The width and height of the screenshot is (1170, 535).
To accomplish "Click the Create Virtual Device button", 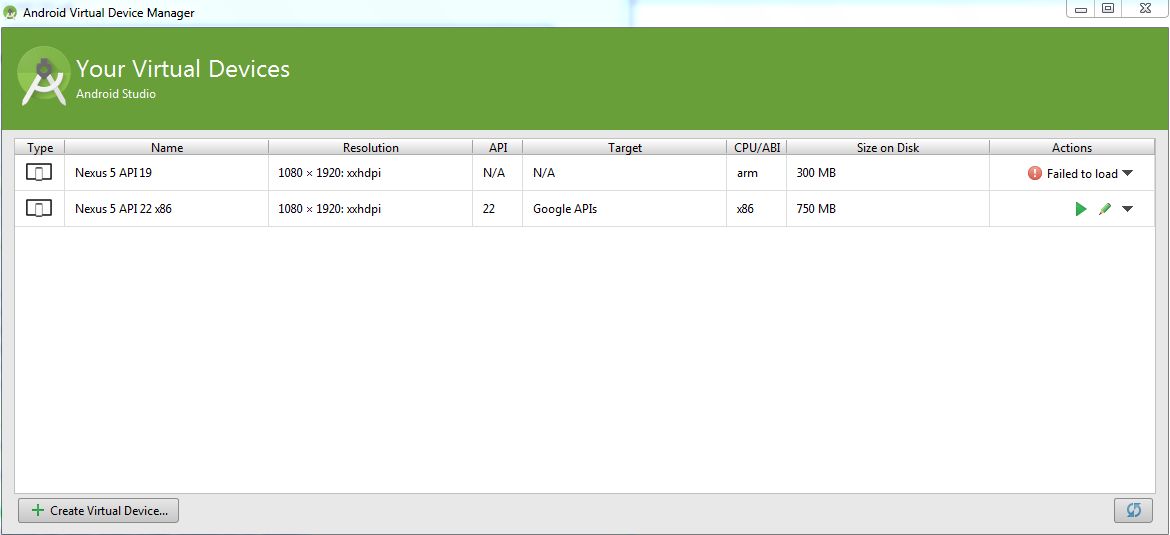I will (x=98, y=510).
